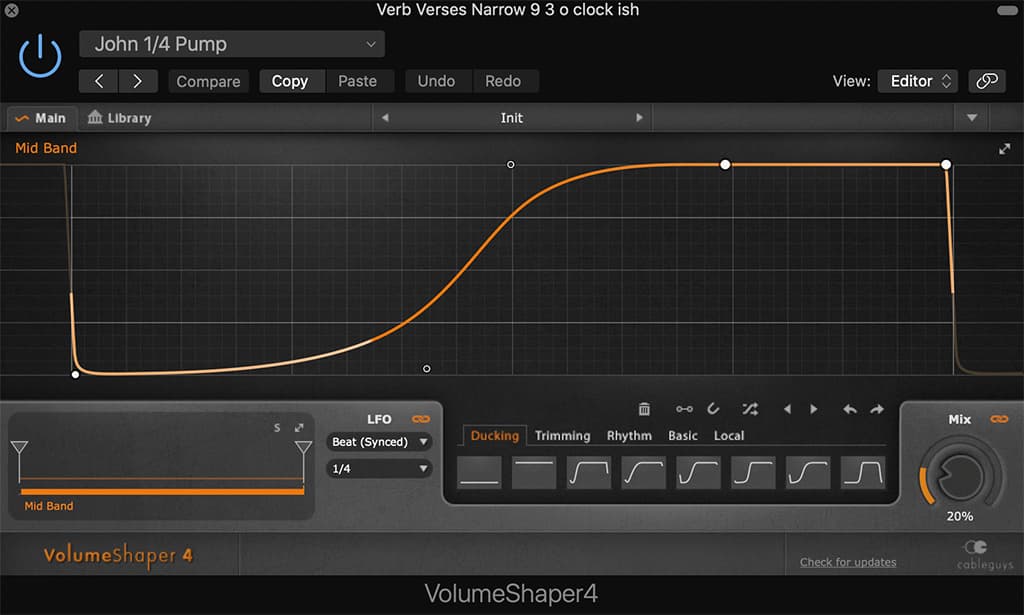Switch to the Main tab
Screen dimensions: 1024x615
click(x=42, y=118)
